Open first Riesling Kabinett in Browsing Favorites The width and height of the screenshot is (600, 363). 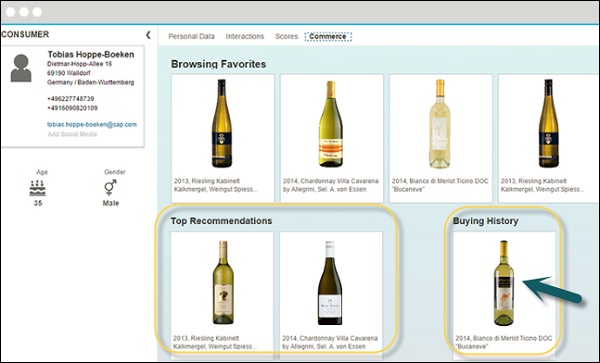point(223,138)
